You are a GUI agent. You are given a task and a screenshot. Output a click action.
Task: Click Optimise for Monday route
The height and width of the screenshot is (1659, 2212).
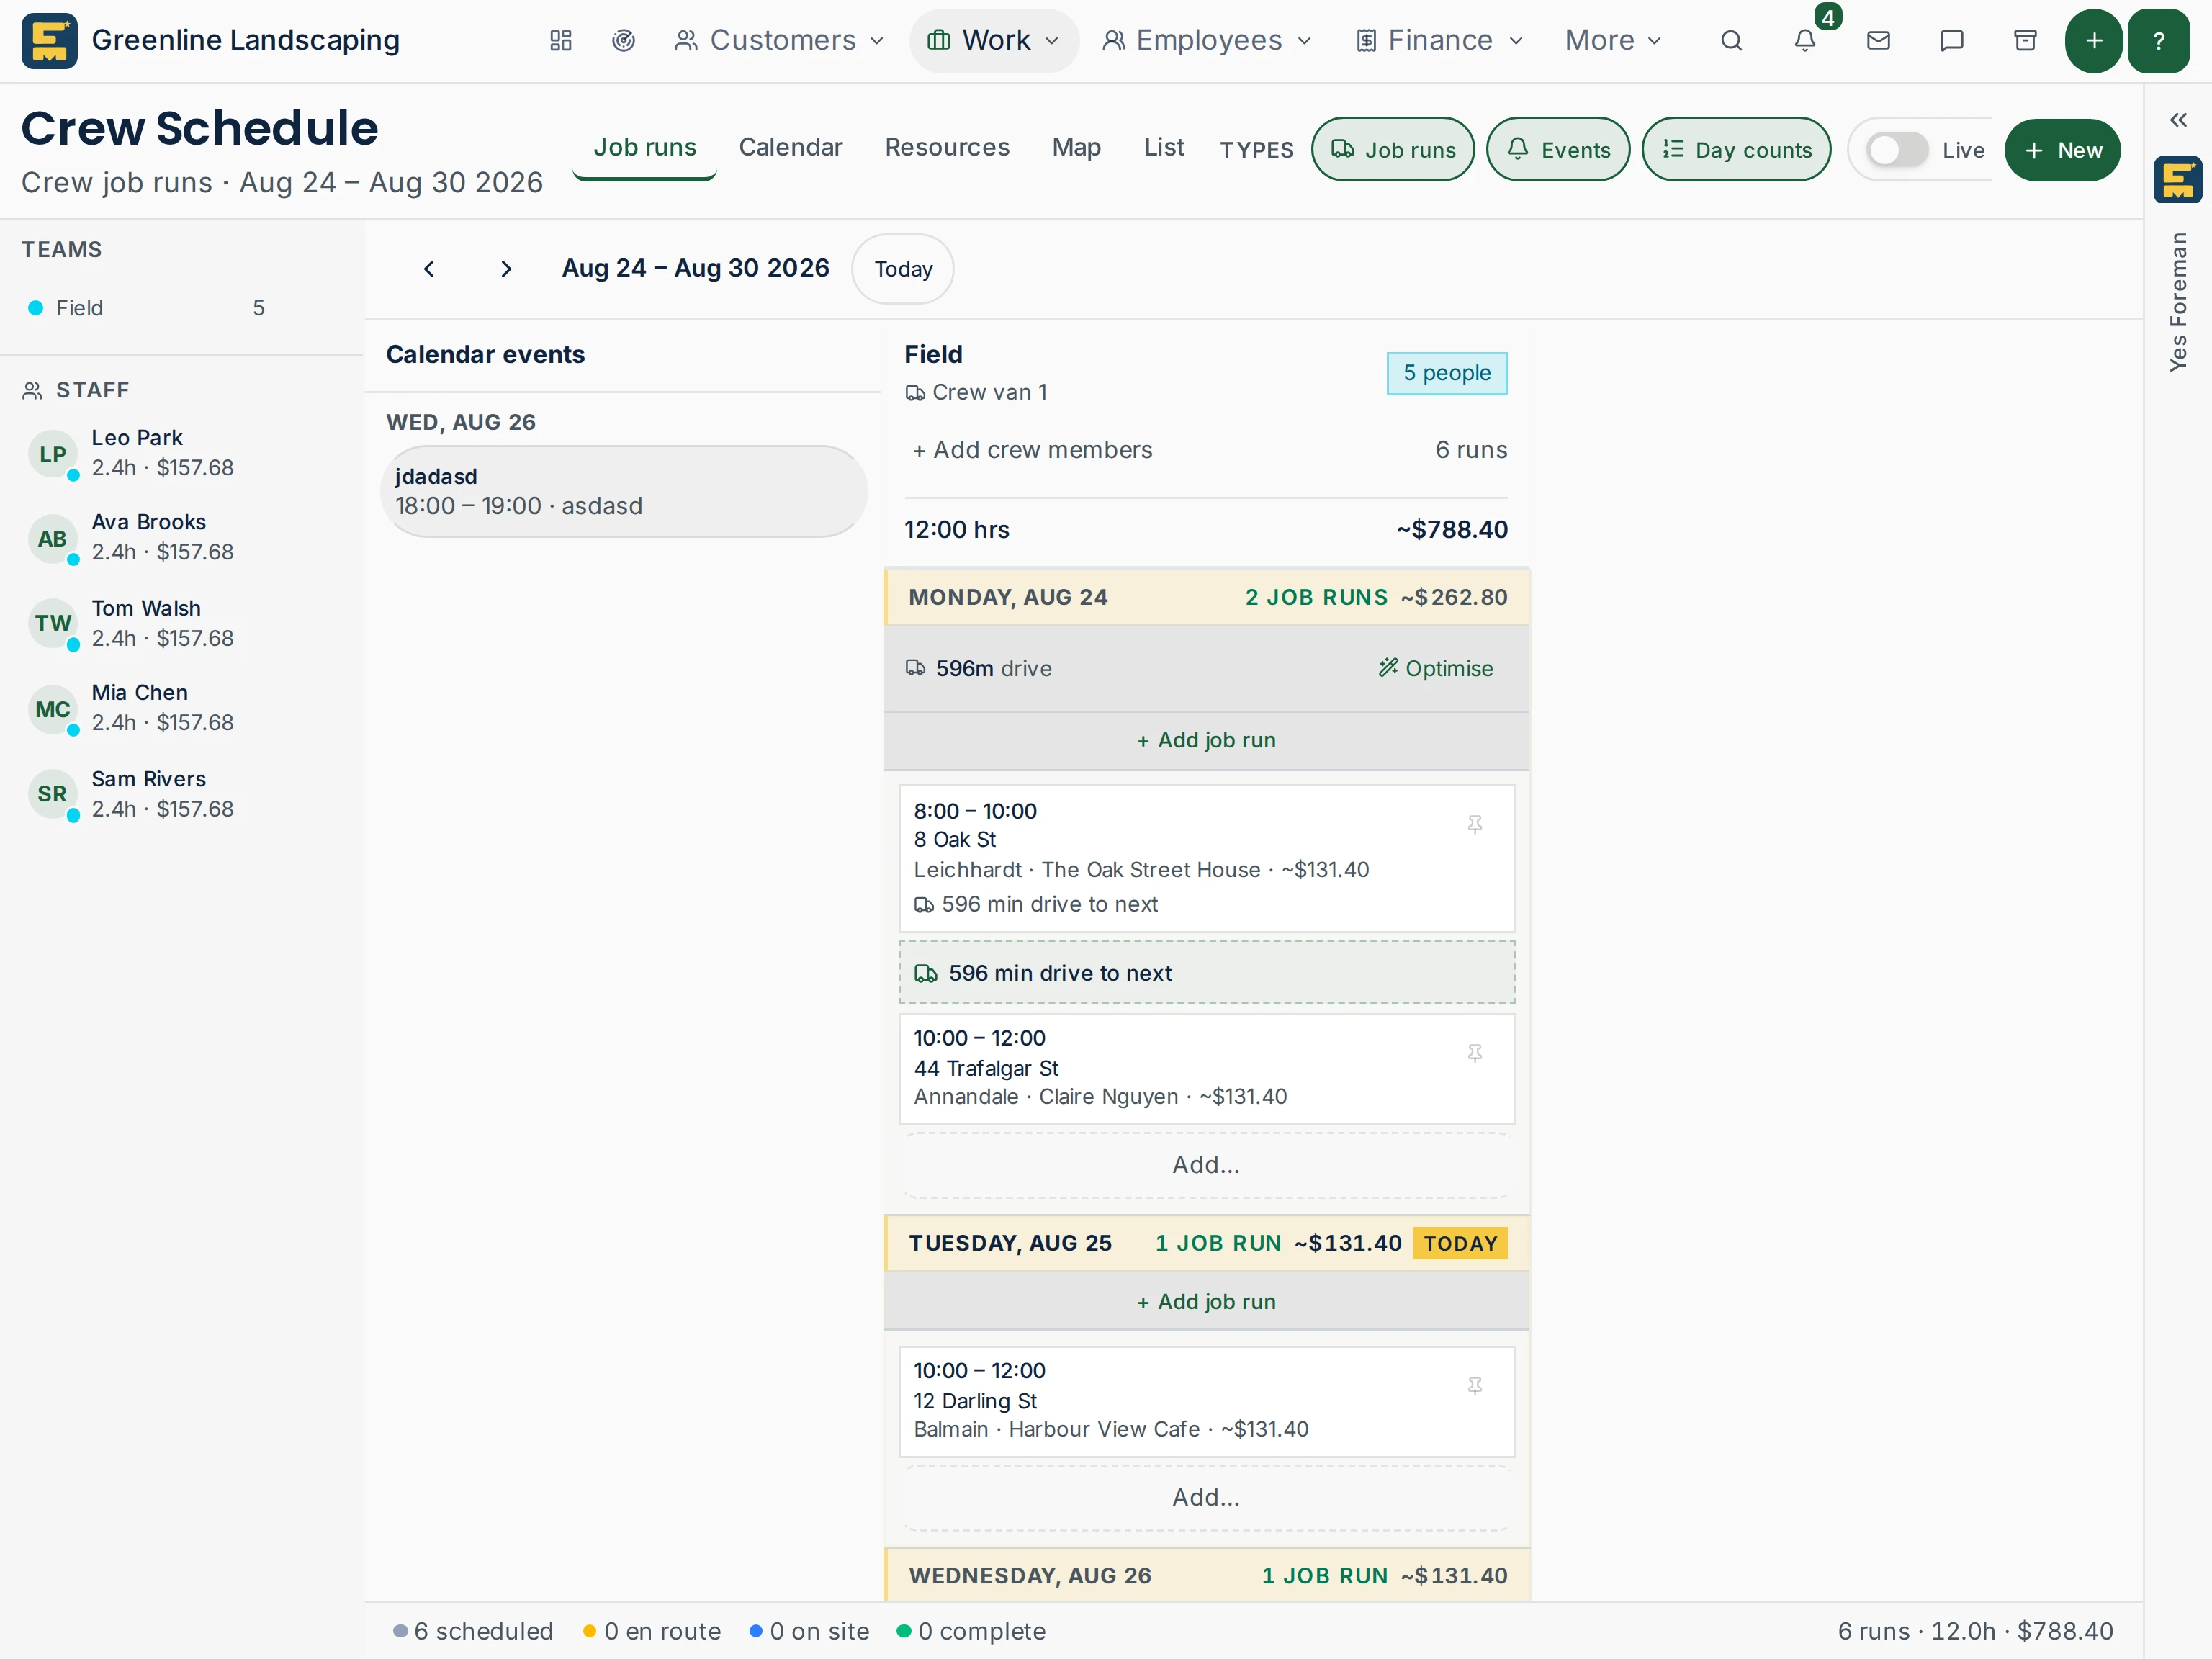[x=1435, y=668]
